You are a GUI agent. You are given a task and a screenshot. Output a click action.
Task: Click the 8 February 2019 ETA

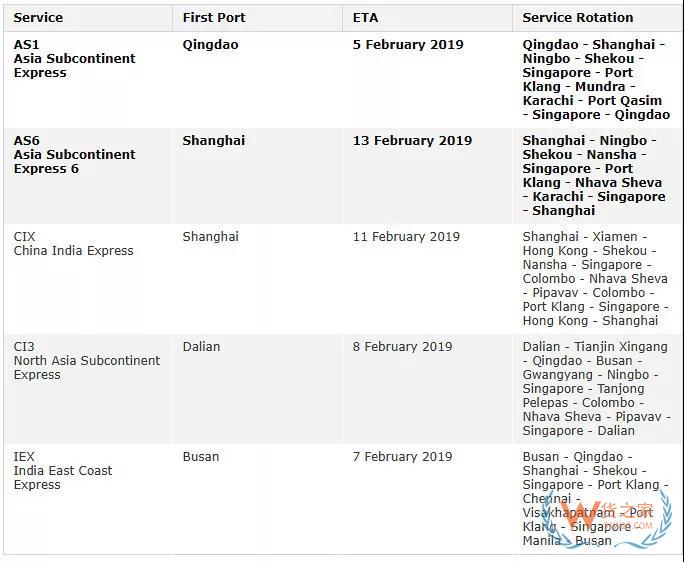coord(402,346)
